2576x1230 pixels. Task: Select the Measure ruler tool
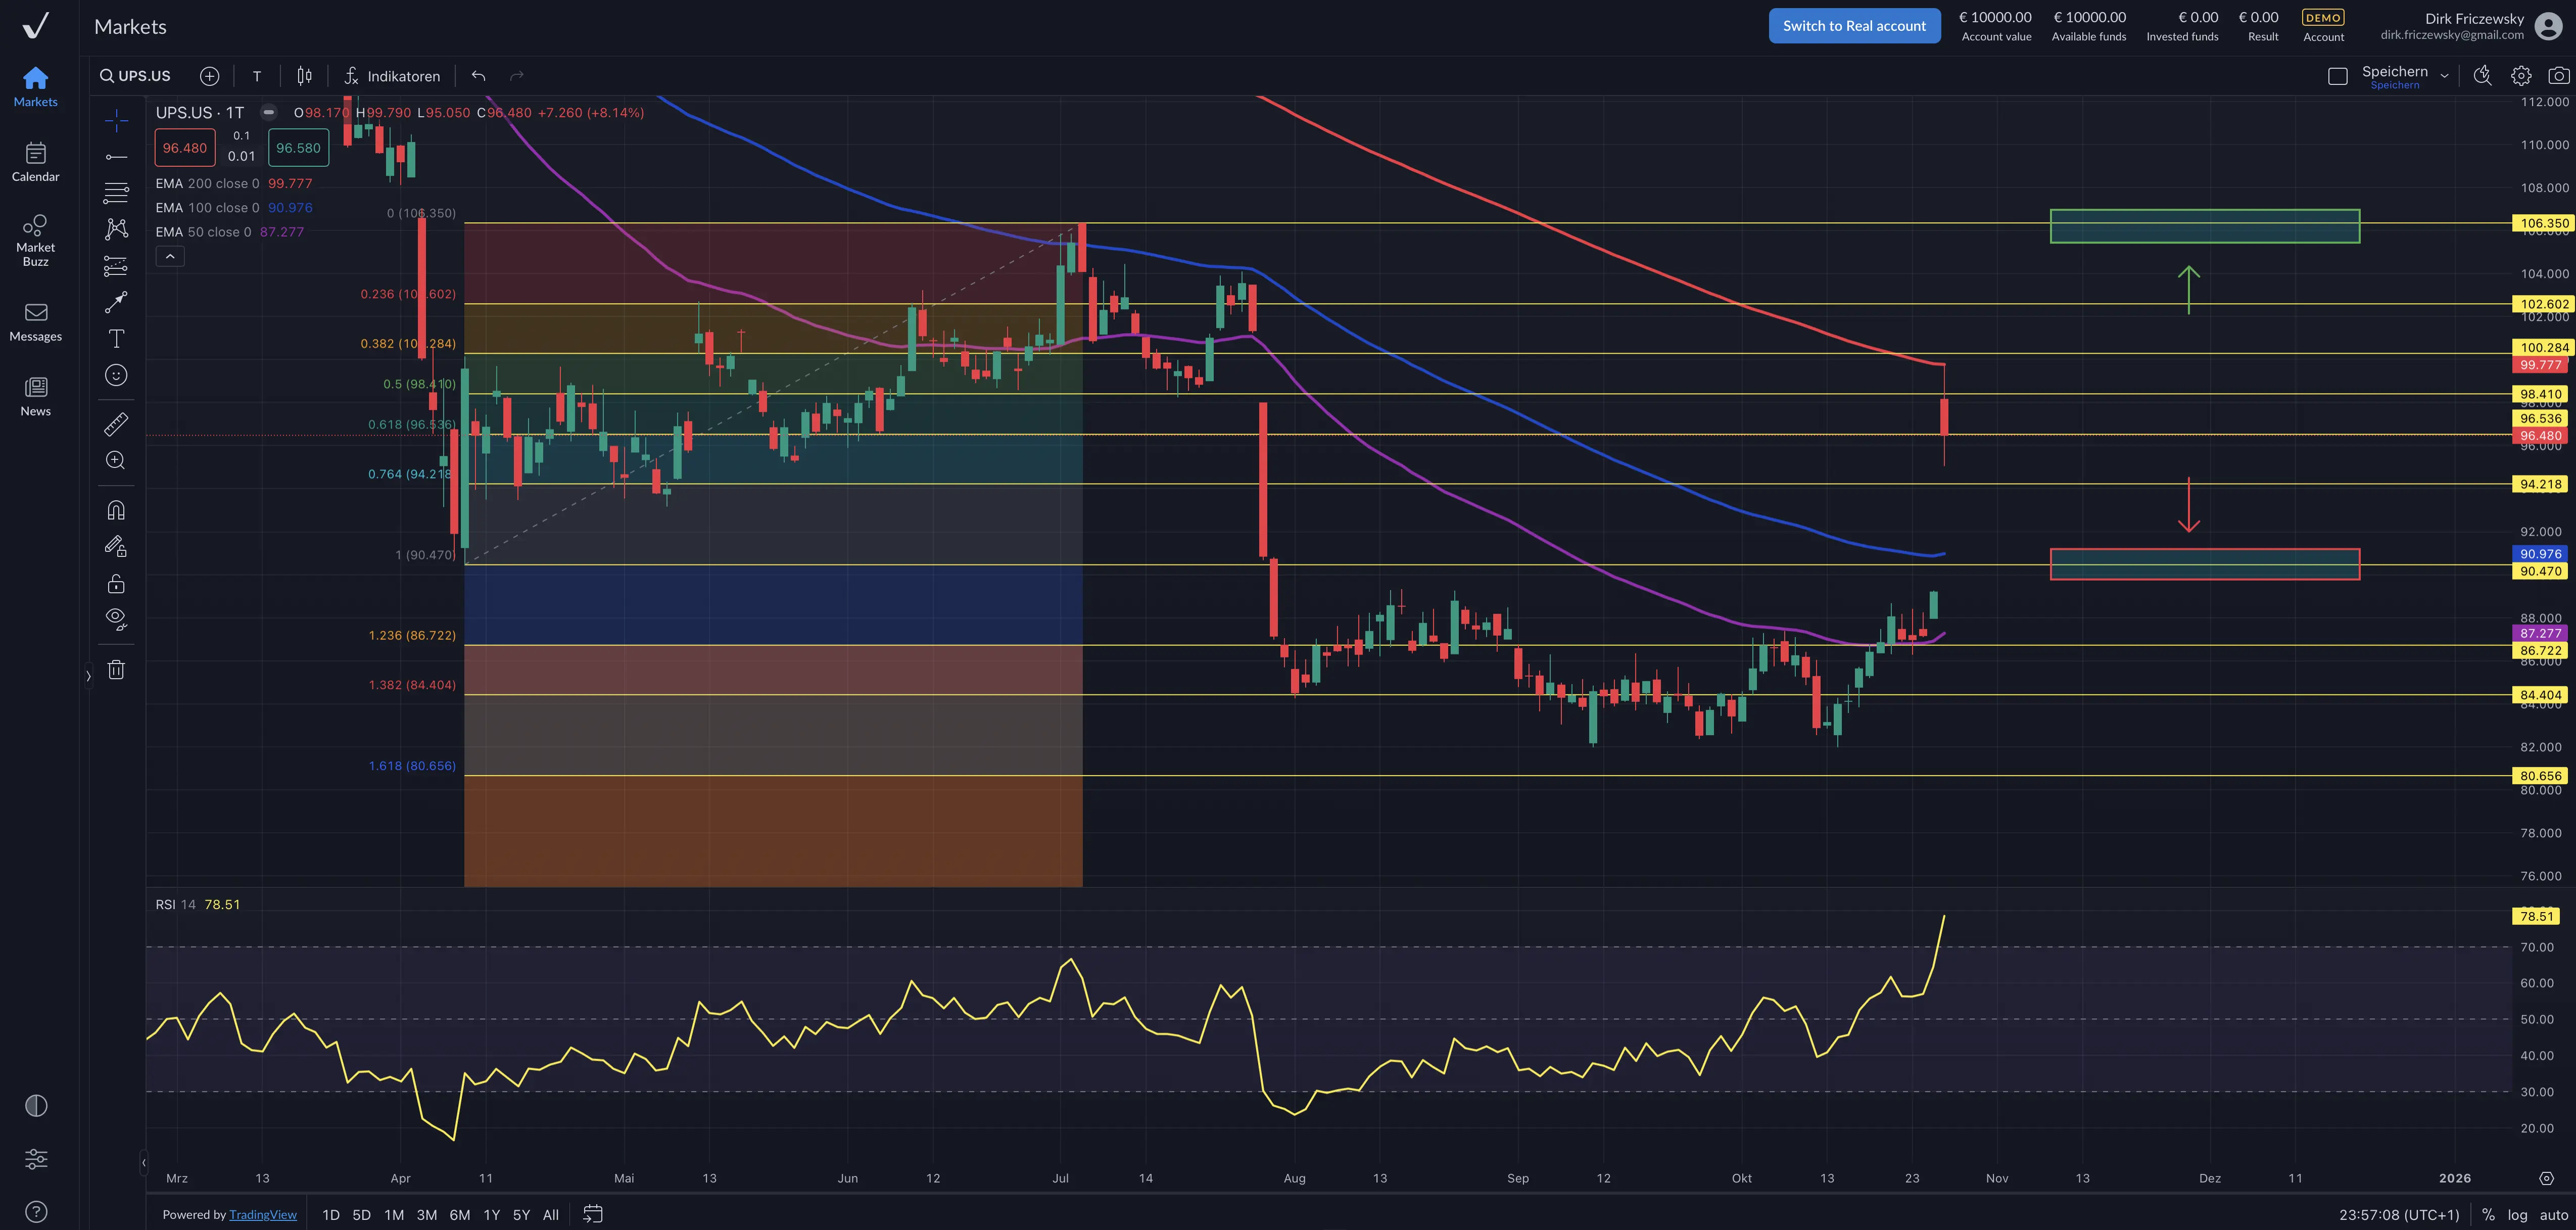tap(116, 424)
